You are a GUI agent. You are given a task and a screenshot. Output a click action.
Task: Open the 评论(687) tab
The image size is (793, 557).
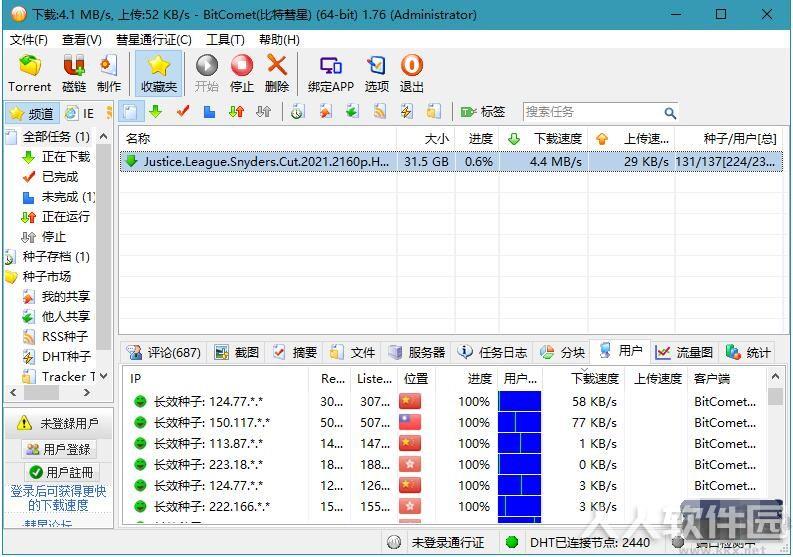click(x=164, y=352)
